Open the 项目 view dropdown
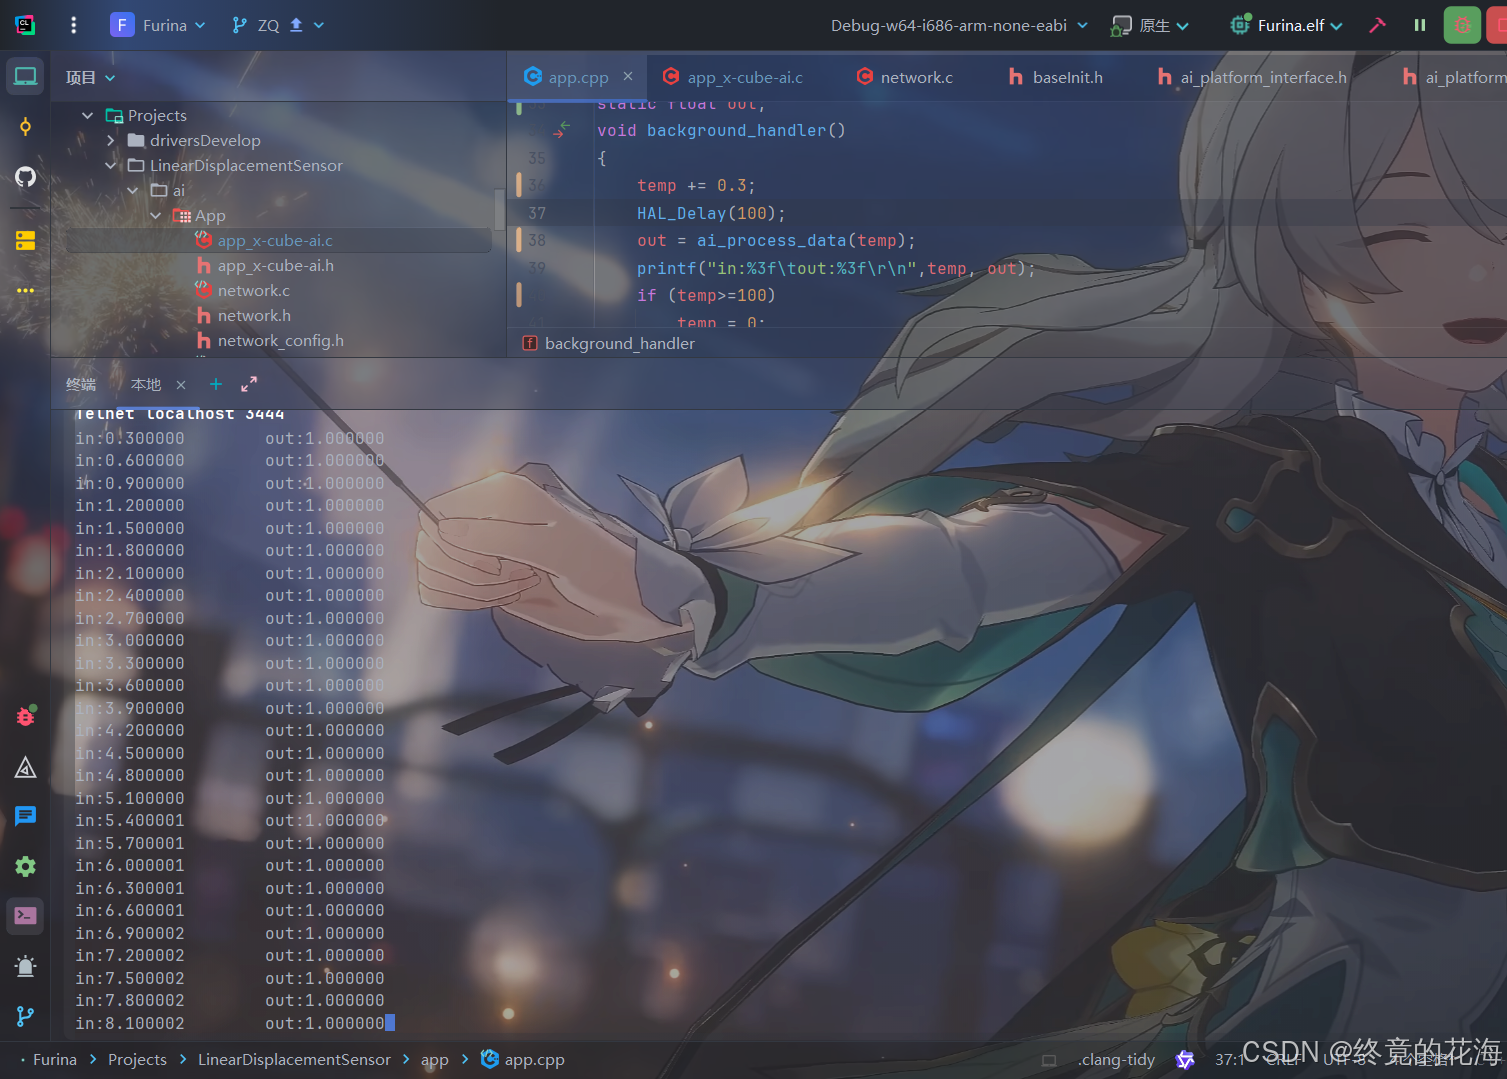This screenshot has width=1507, height=1079. [91, 77]
